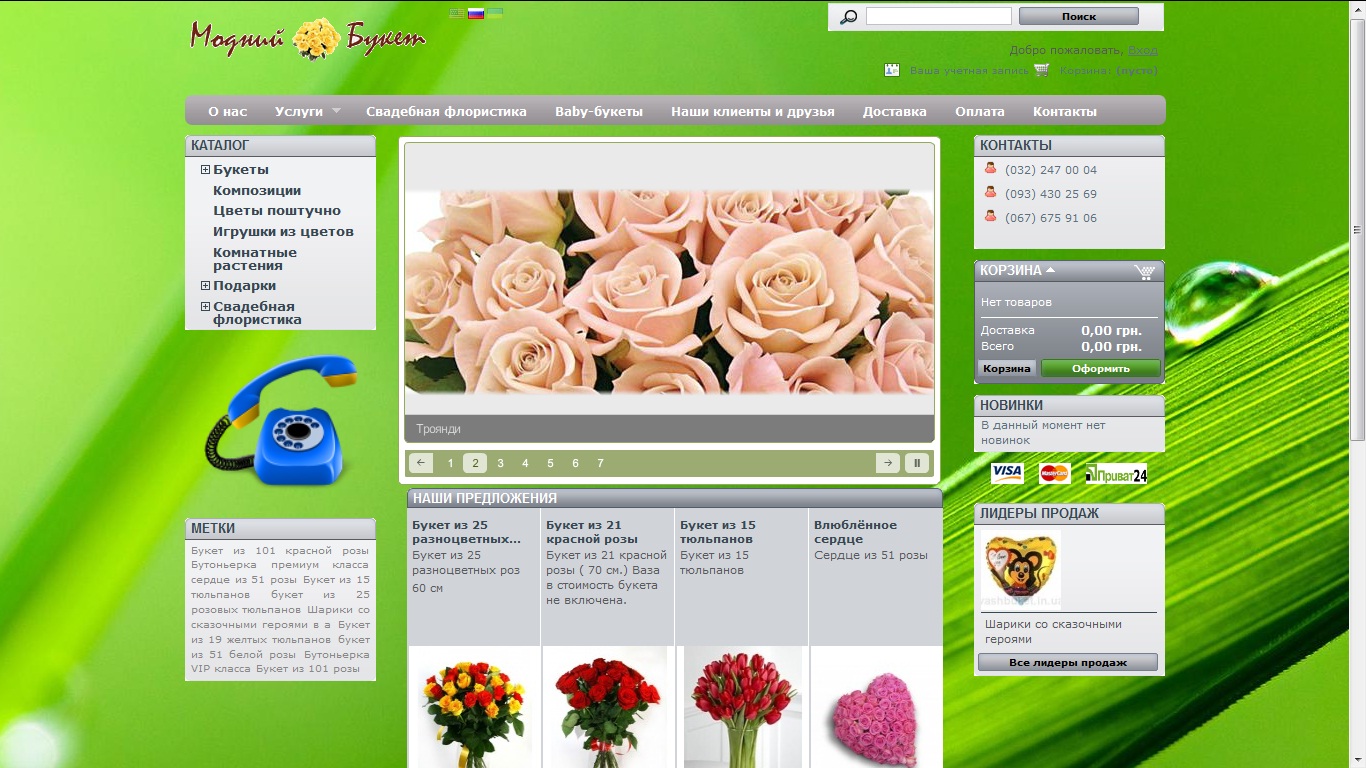Pause the rose slideshow
Image resolution: width=1366 pixels, height=768 pixels.
pos(917,463)
